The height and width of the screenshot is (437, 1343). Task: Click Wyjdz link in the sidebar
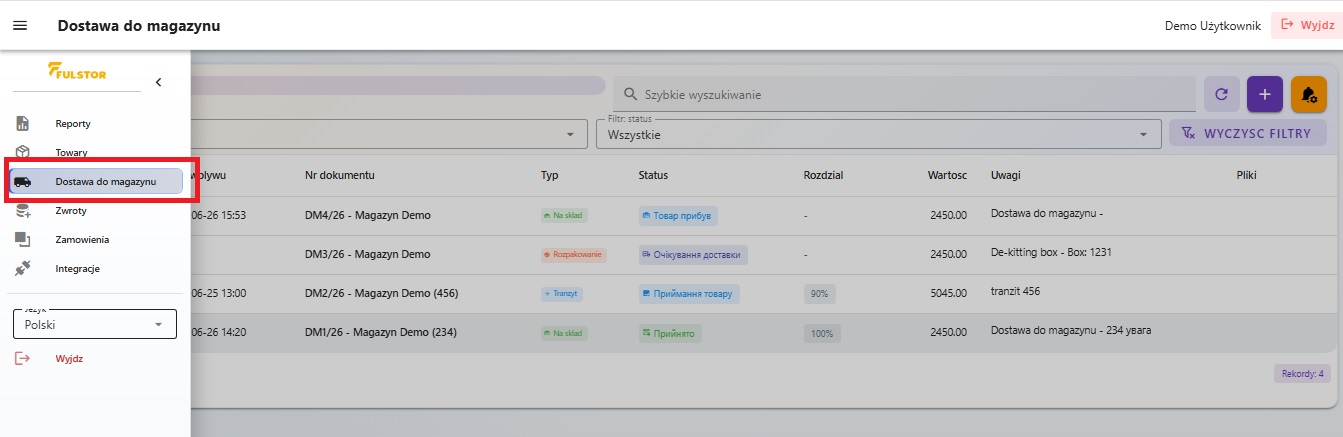click(x=69, y=358)
